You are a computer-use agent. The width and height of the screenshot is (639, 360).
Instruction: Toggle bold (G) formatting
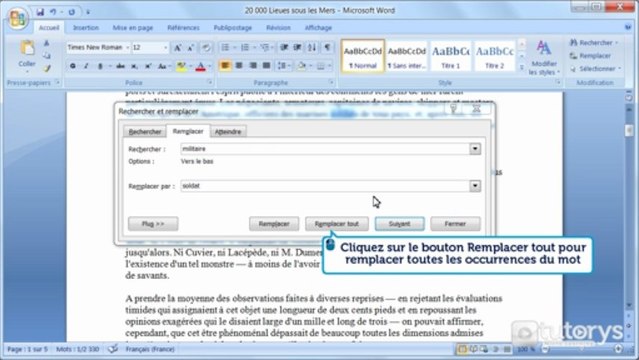coord(73,66)
